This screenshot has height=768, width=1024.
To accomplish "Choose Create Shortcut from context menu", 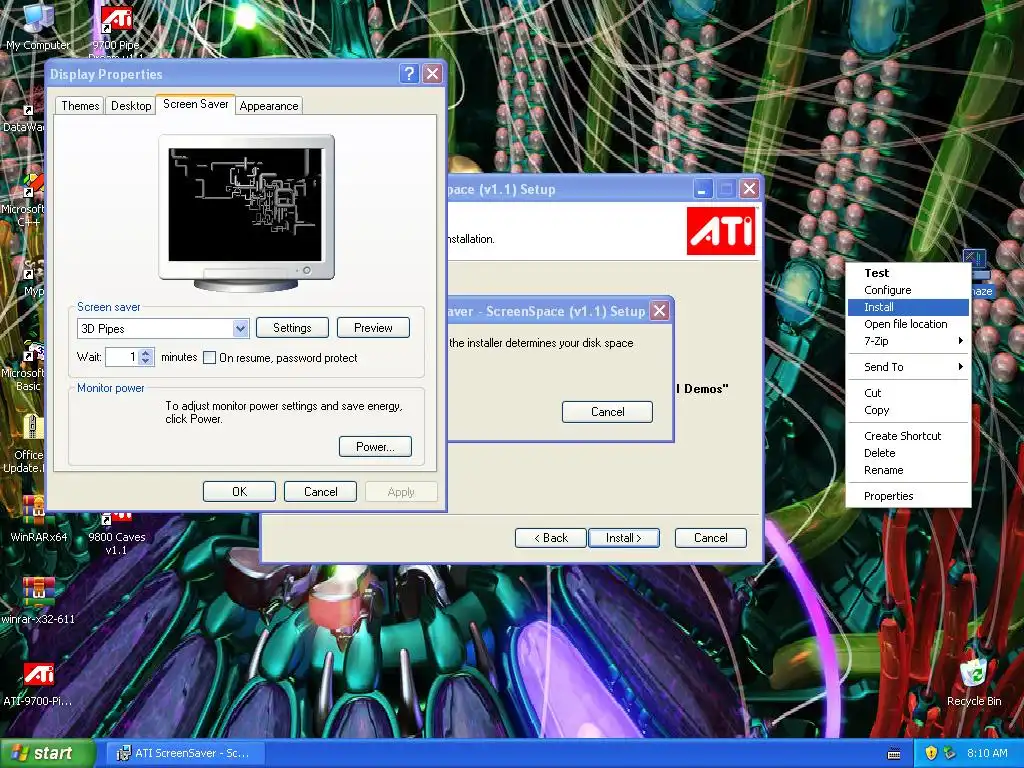I will coord(908,436).
